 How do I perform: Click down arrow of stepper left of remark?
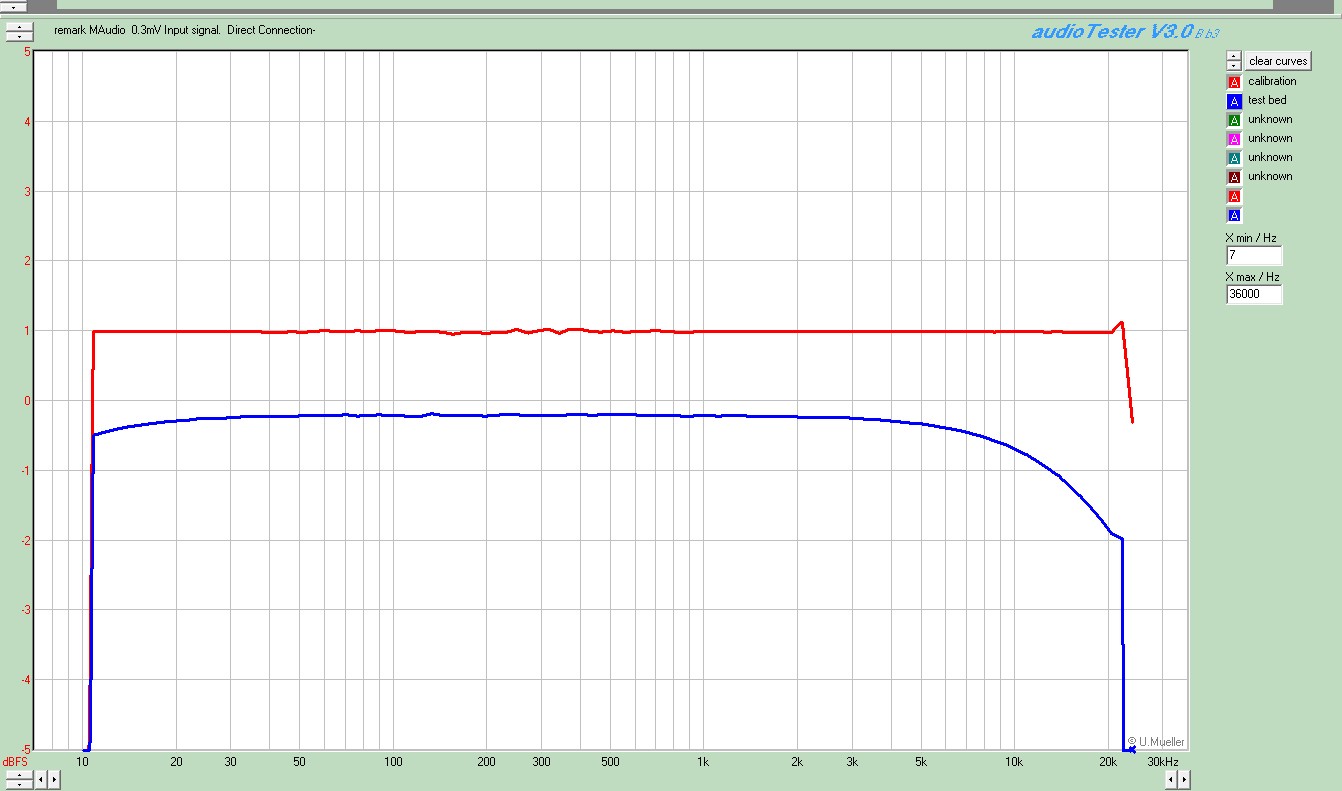19,36
